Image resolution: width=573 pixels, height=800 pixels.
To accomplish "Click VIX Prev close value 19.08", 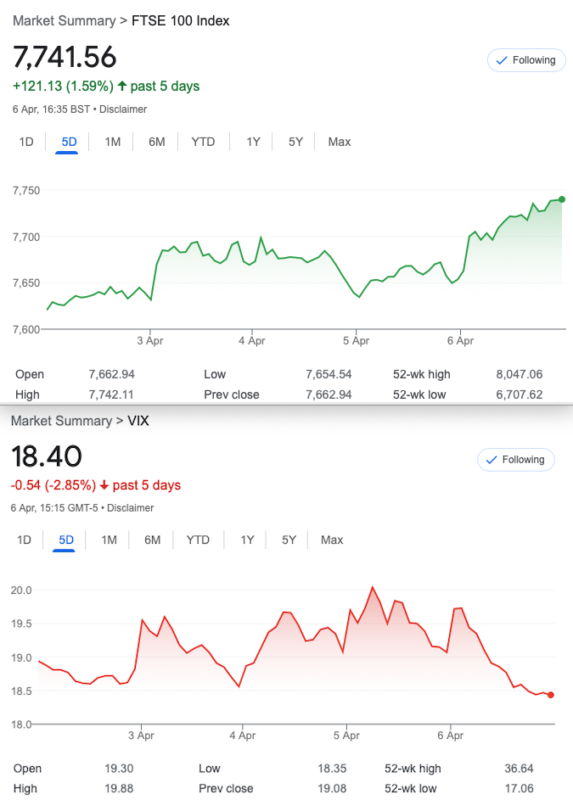I will [332, 789].
